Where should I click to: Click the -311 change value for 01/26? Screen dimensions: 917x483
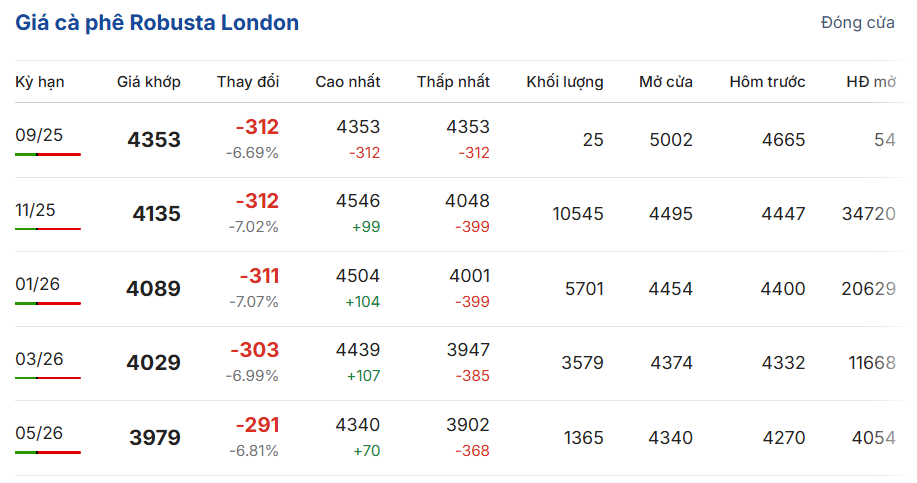[x=259, y=276]
